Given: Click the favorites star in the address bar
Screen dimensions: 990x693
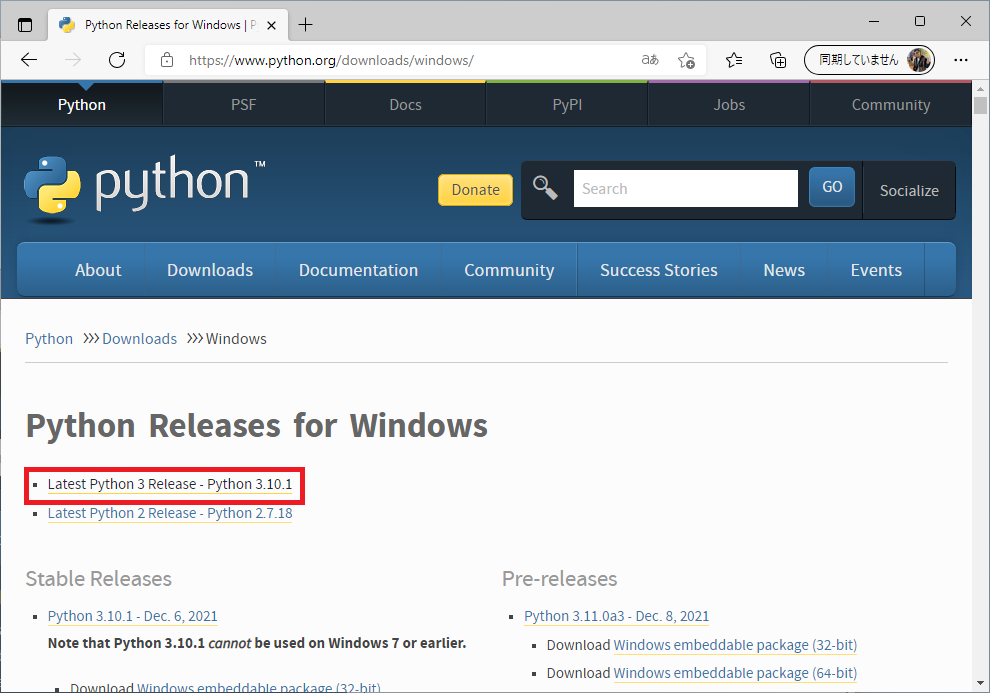Looking at the screenshot, I should (686, 60).
